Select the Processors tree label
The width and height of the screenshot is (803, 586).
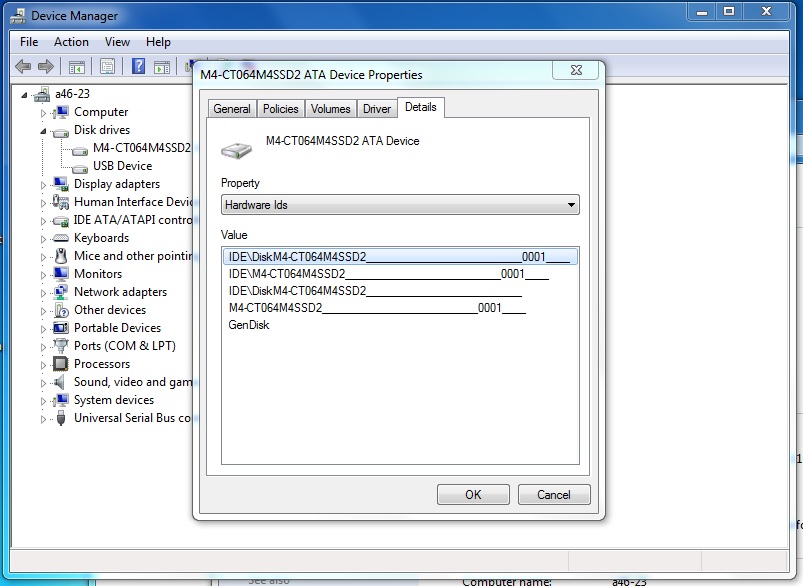[x=102, y=364]
